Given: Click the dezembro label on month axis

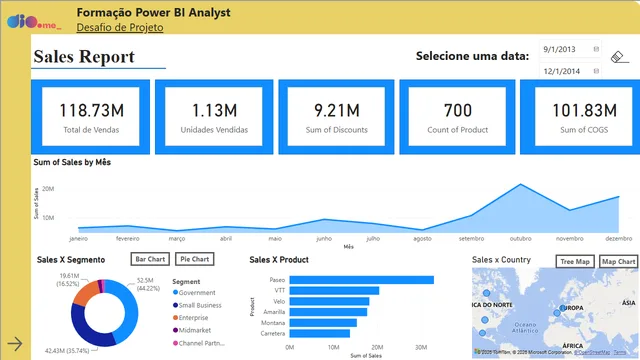Looking at the screenshot, I should (x=619, y=238).
